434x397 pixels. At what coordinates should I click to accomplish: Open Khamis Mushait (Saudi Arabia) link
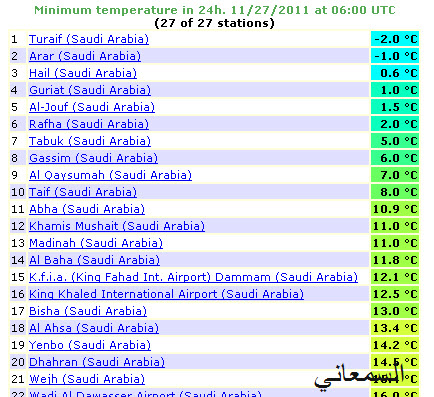point(117,226)
